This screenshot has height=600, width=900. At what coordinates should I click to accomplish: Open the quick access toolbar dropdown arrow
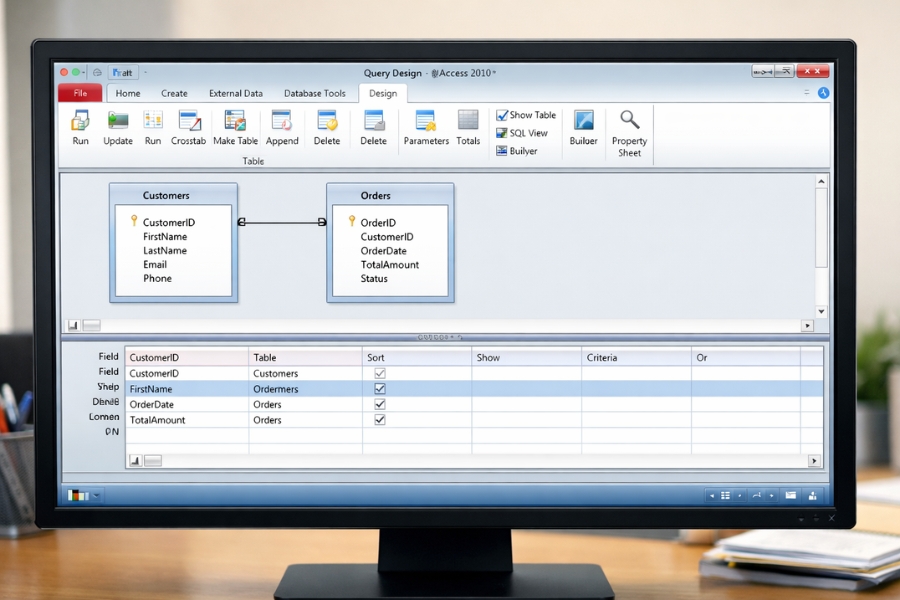click(x=146, y=73)
